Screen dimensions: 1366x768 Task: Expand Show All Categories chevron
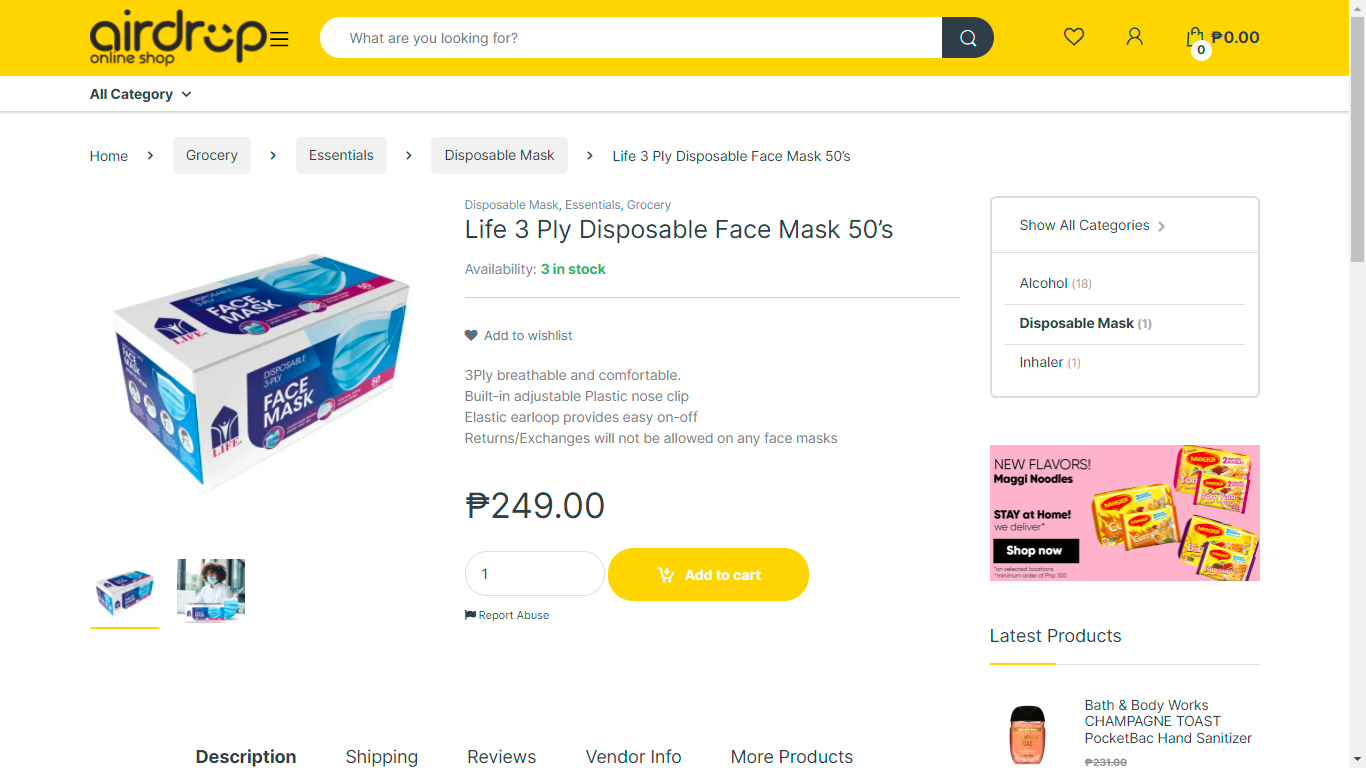tap(1161, 226)
